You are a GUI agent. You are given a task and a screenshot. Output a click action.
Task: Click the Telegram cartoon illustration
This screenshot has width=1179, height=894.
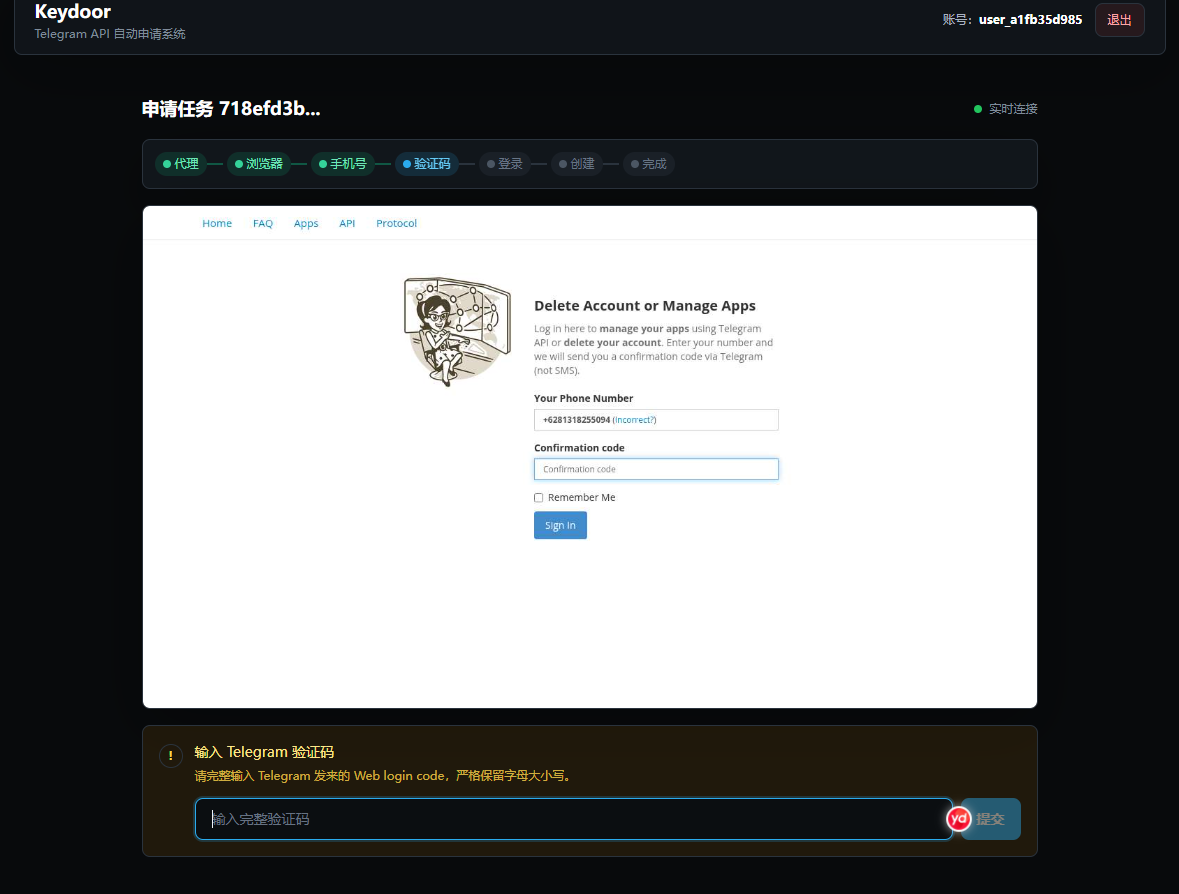456,332
